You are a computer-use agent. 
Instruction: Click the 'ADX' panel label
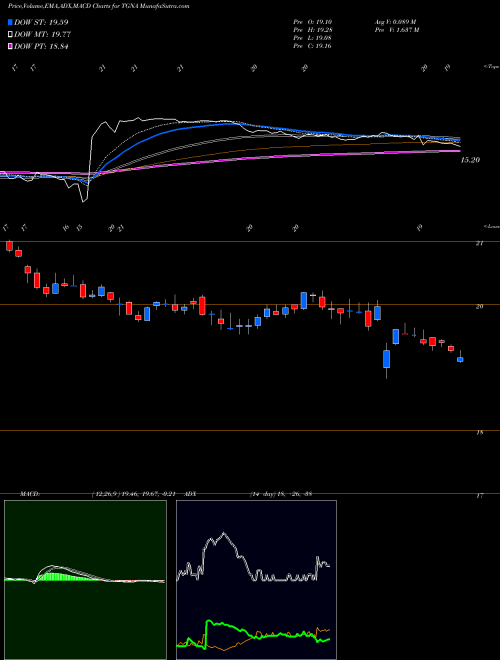click(191, 494)
